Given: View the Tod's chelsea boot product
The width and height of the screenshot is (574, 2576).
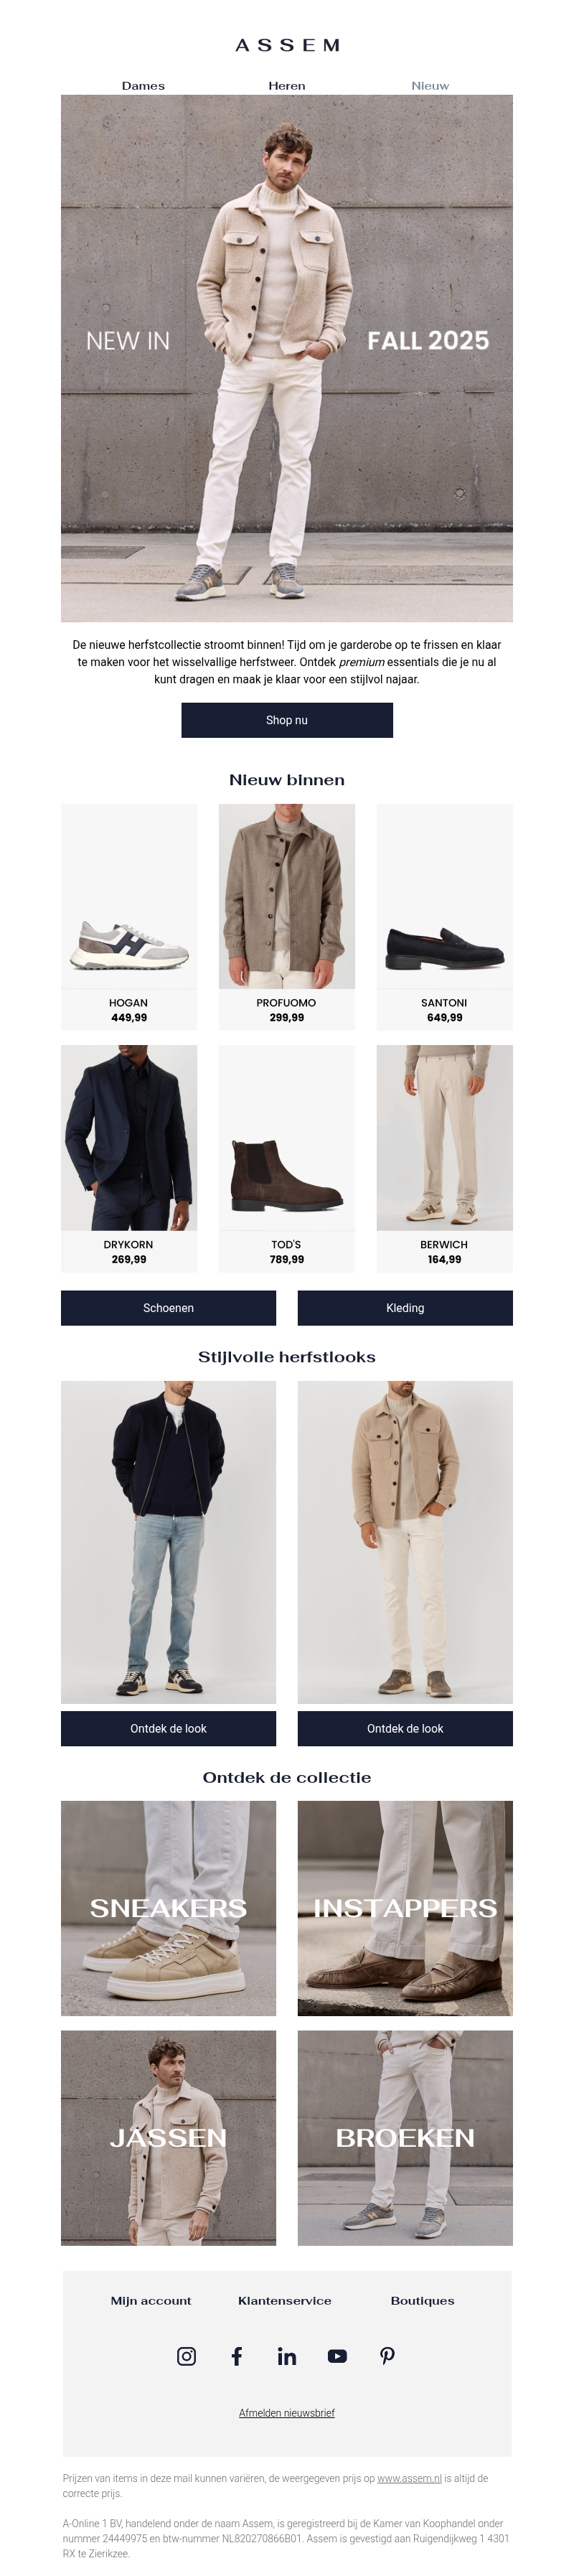Looking at the screenshot, I should [x=287, y=1138].
